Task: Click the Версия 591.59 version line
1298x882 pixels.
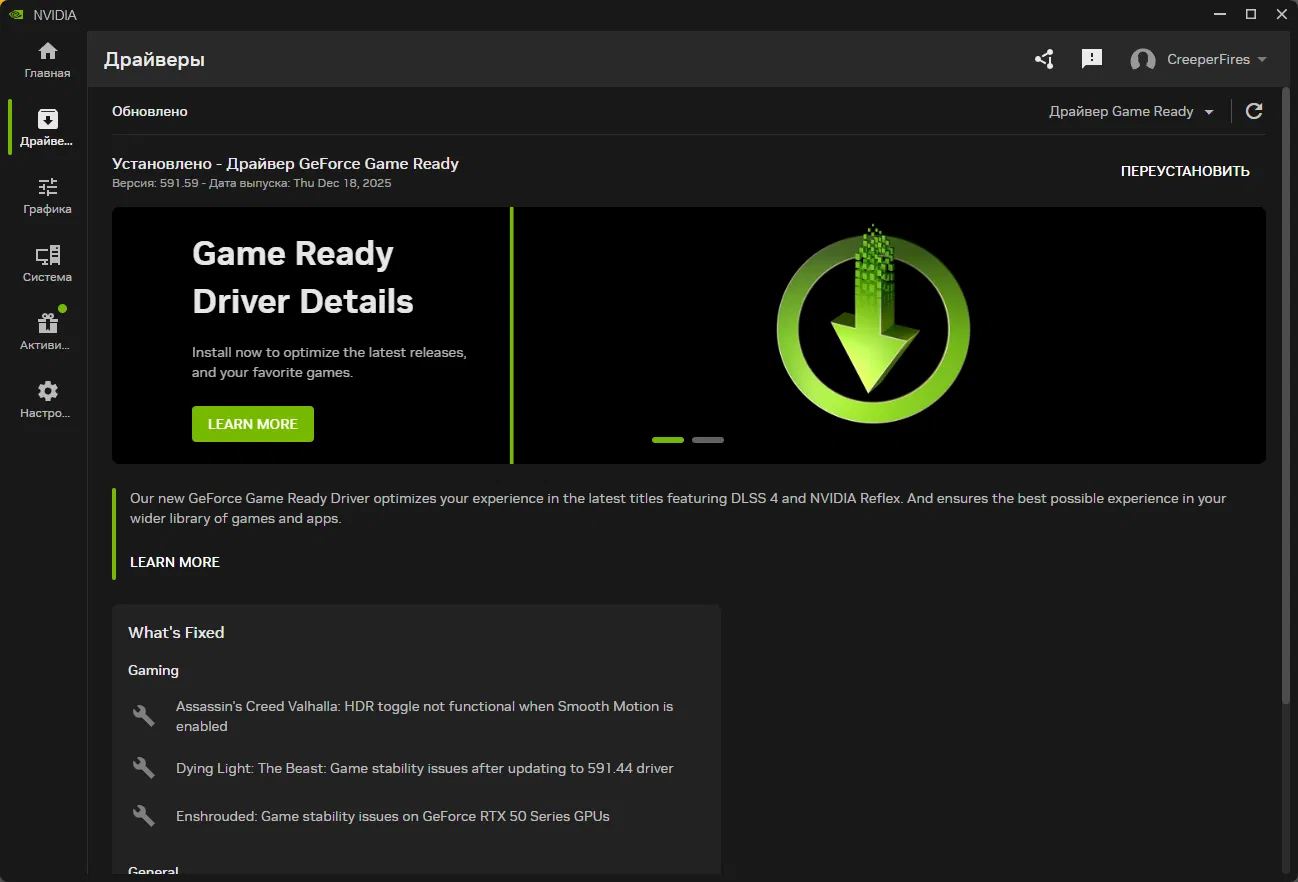Action: [252, 183]
